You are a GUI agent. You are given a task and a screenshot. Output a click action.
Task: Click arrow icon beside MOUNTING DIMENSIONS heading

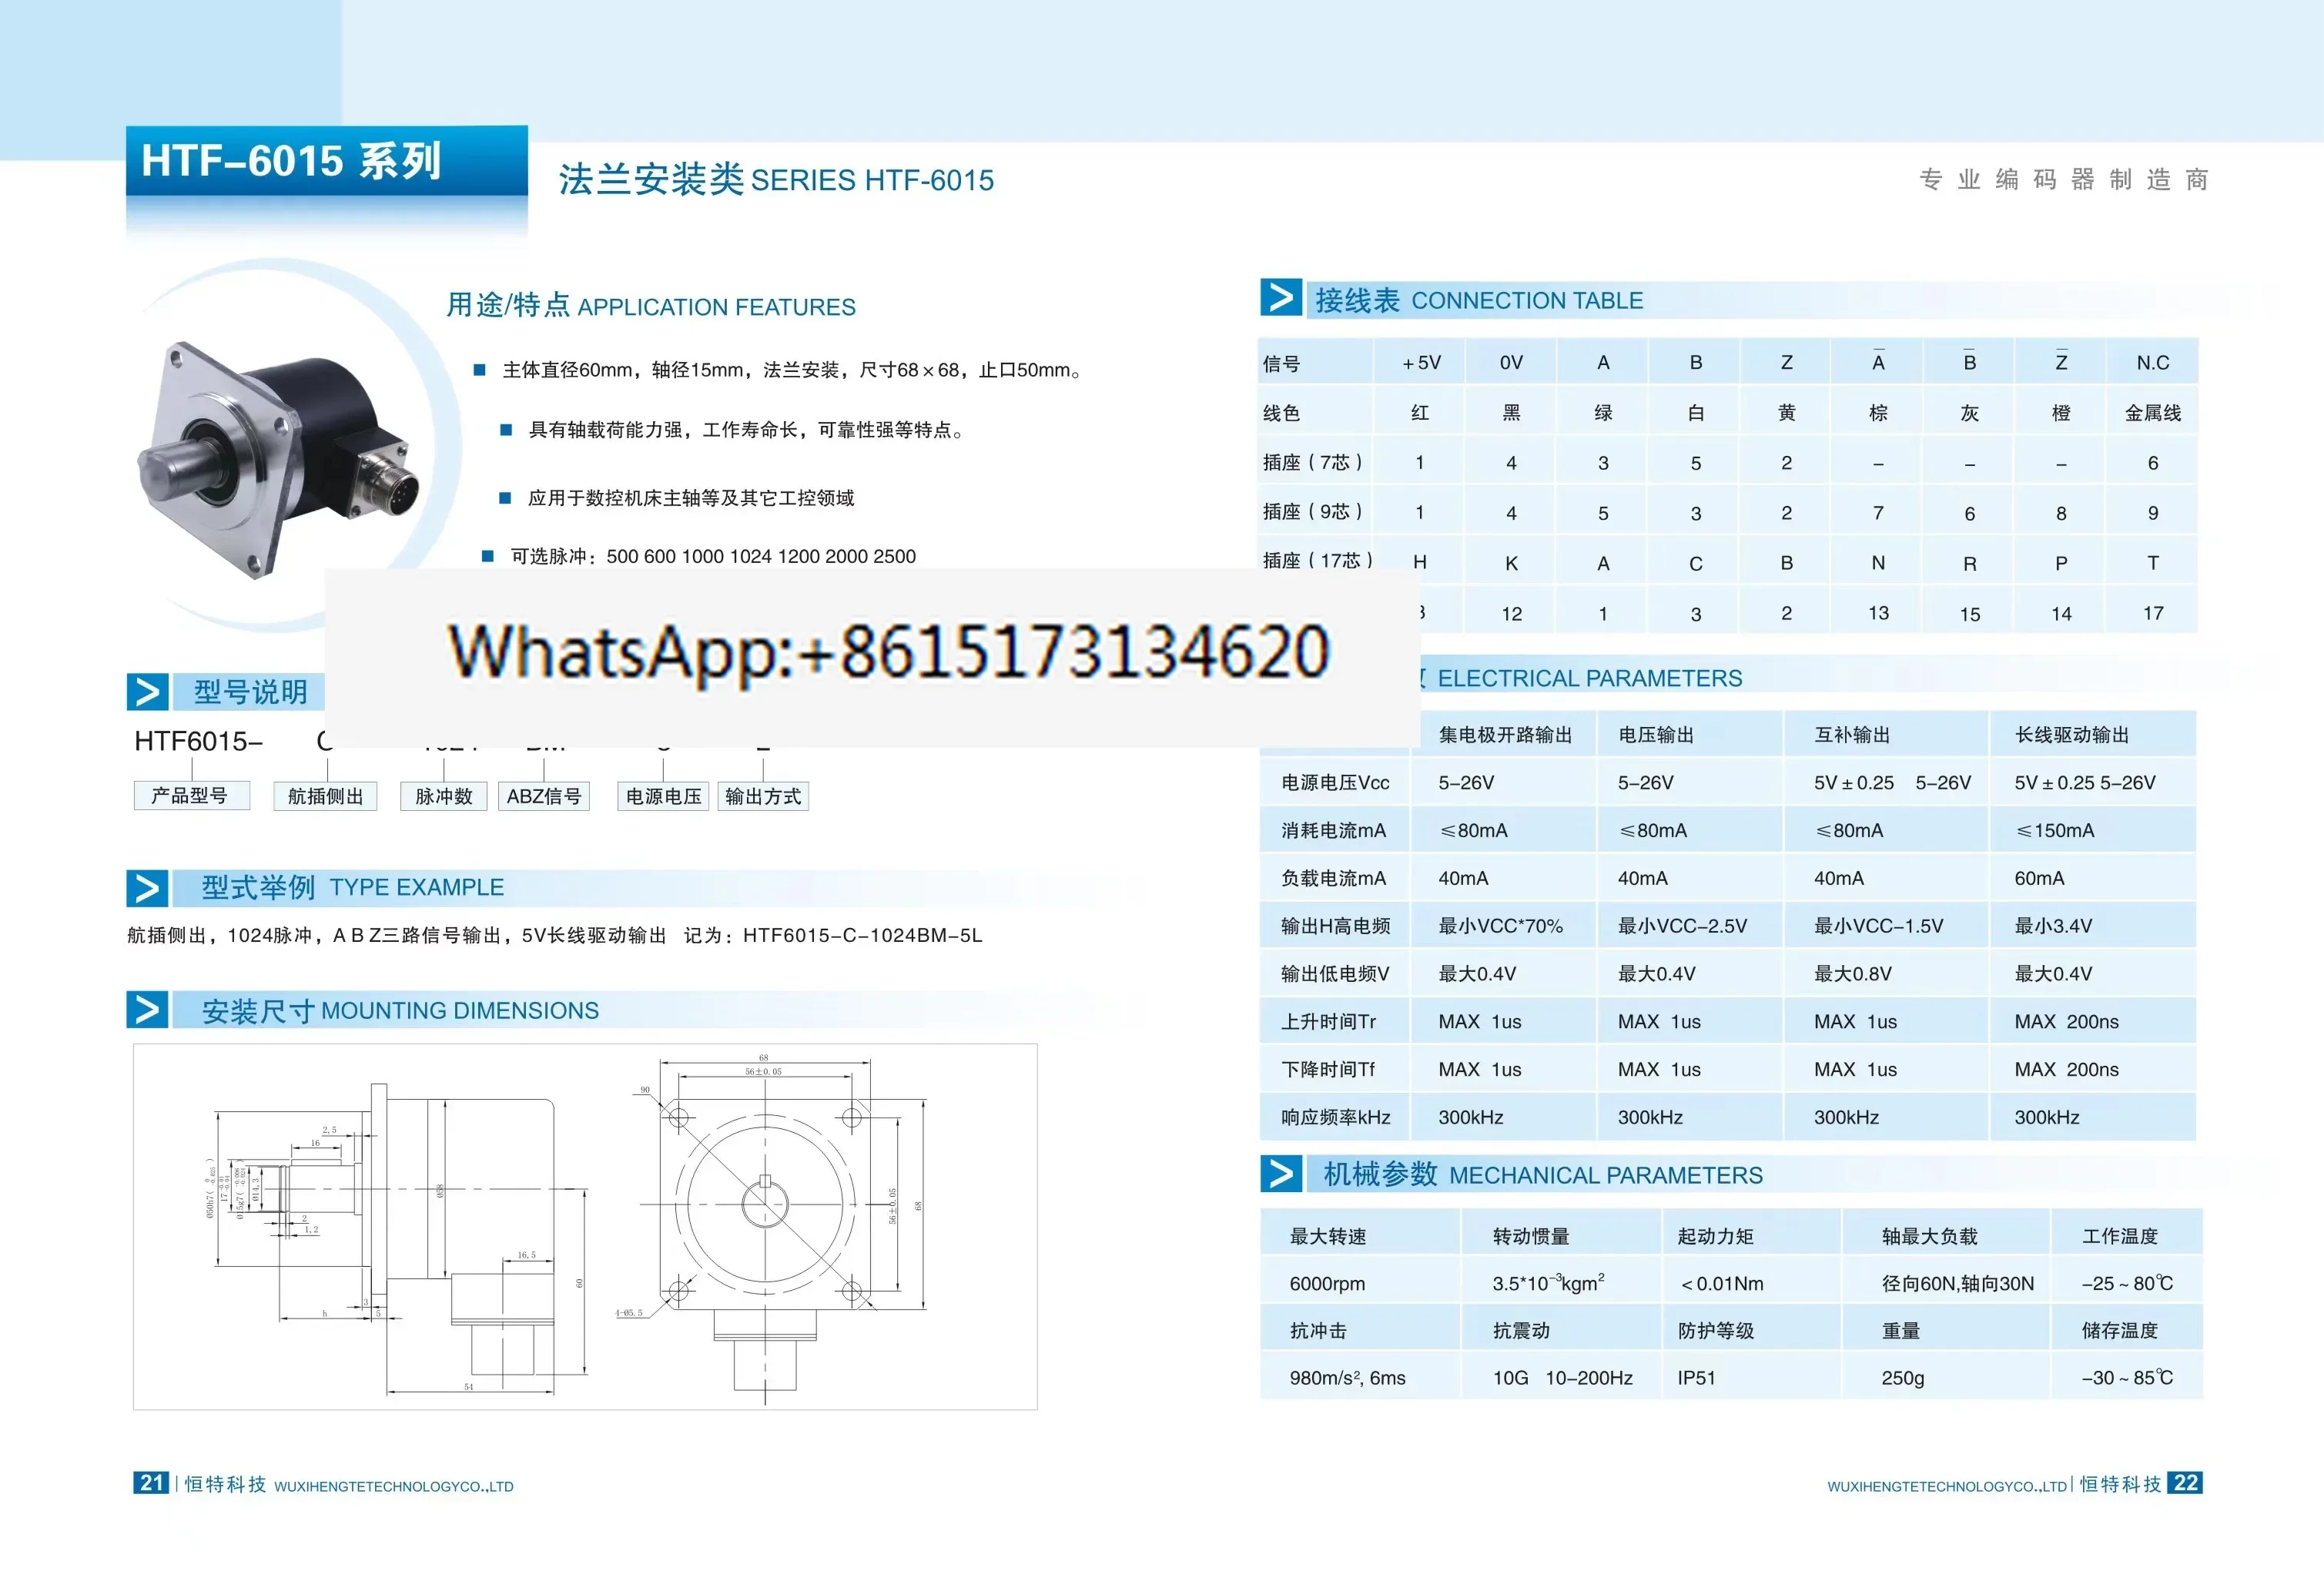[x=147, y=1009]
